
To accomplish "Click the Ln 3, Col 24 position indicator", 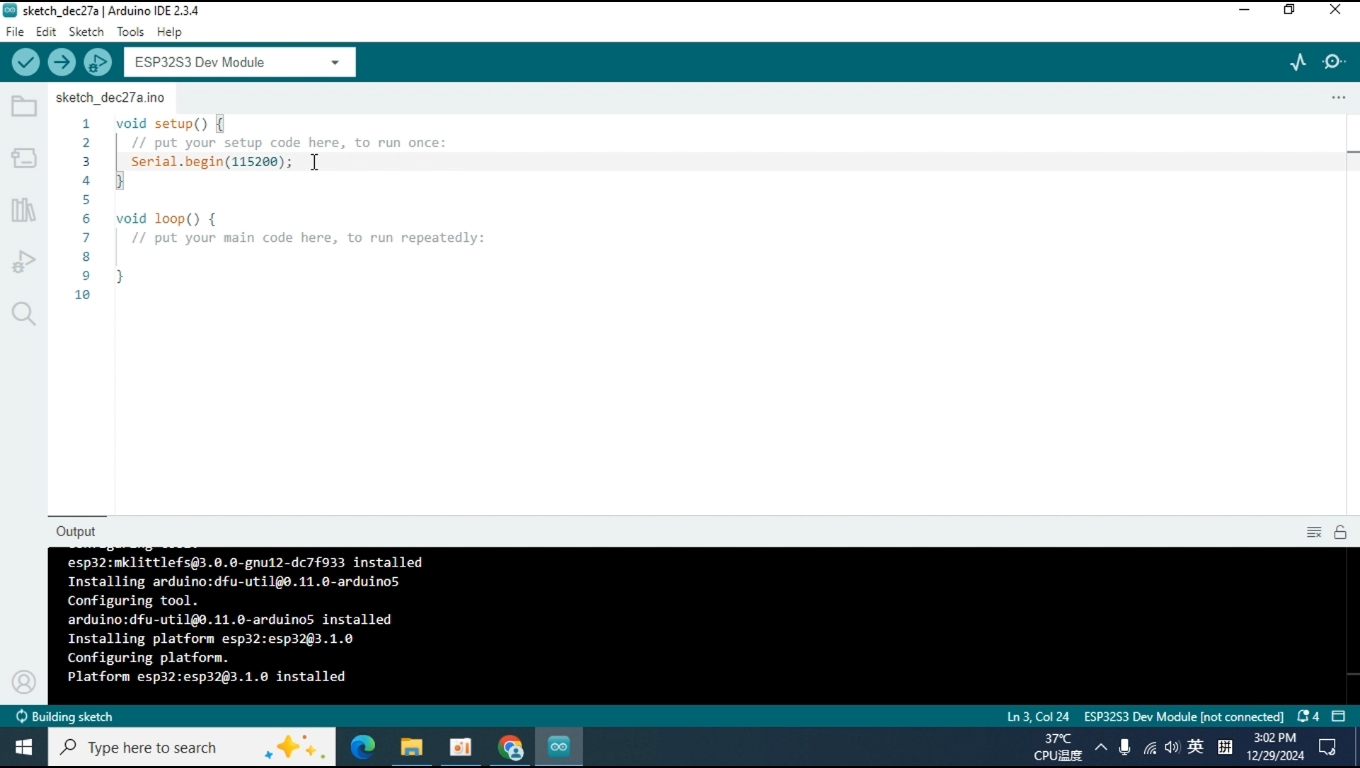I will pos(1038,716).
